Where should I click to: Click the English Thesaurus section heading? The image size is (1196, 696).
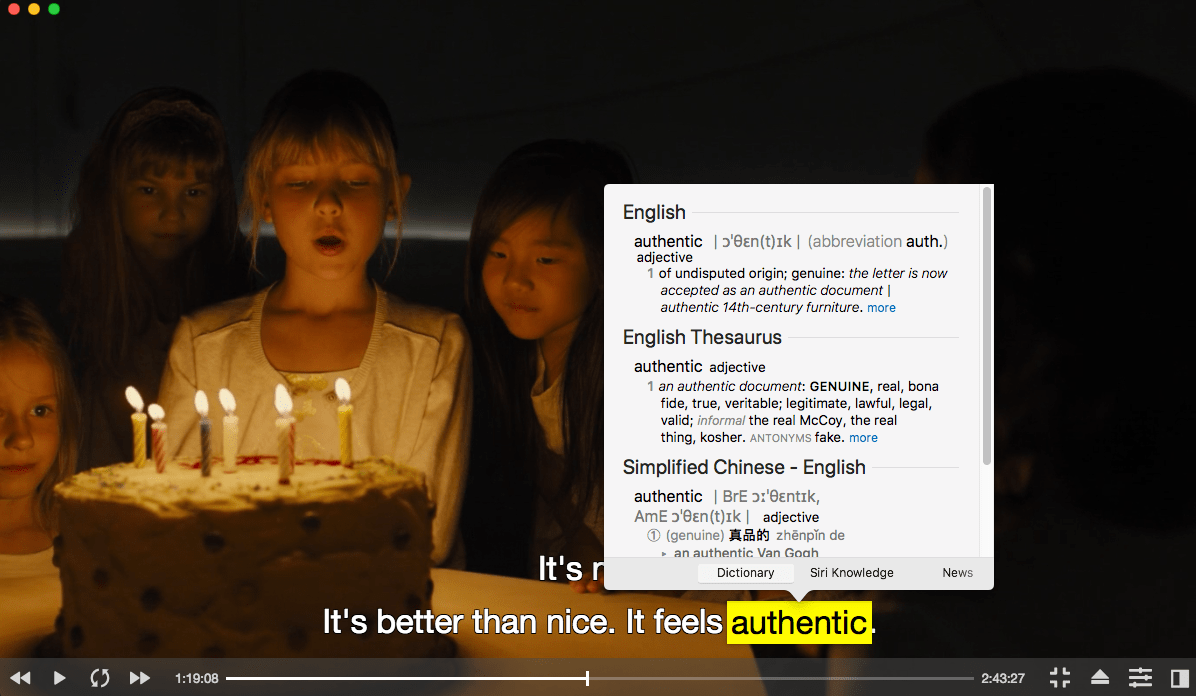[702, 337]
